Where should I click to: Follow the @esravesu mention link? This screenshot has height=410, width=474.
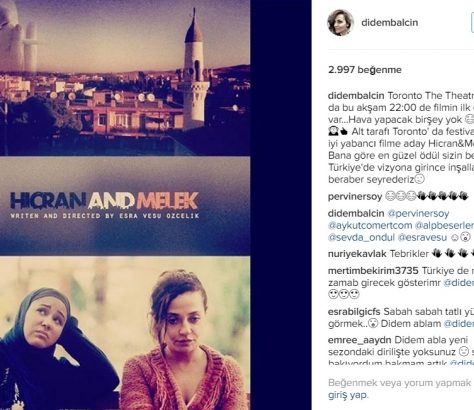pyautogui.click(x=422, y=237)
